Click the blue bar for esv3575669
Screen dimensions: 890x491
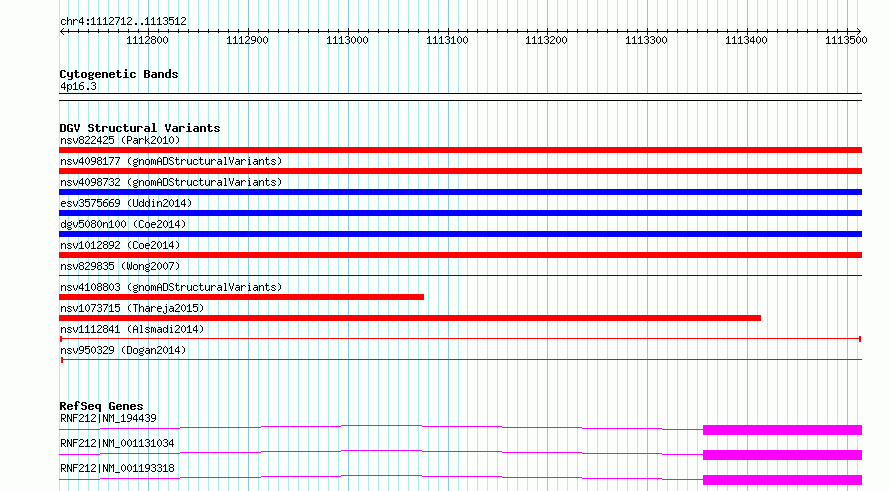(x=460, y=213)
